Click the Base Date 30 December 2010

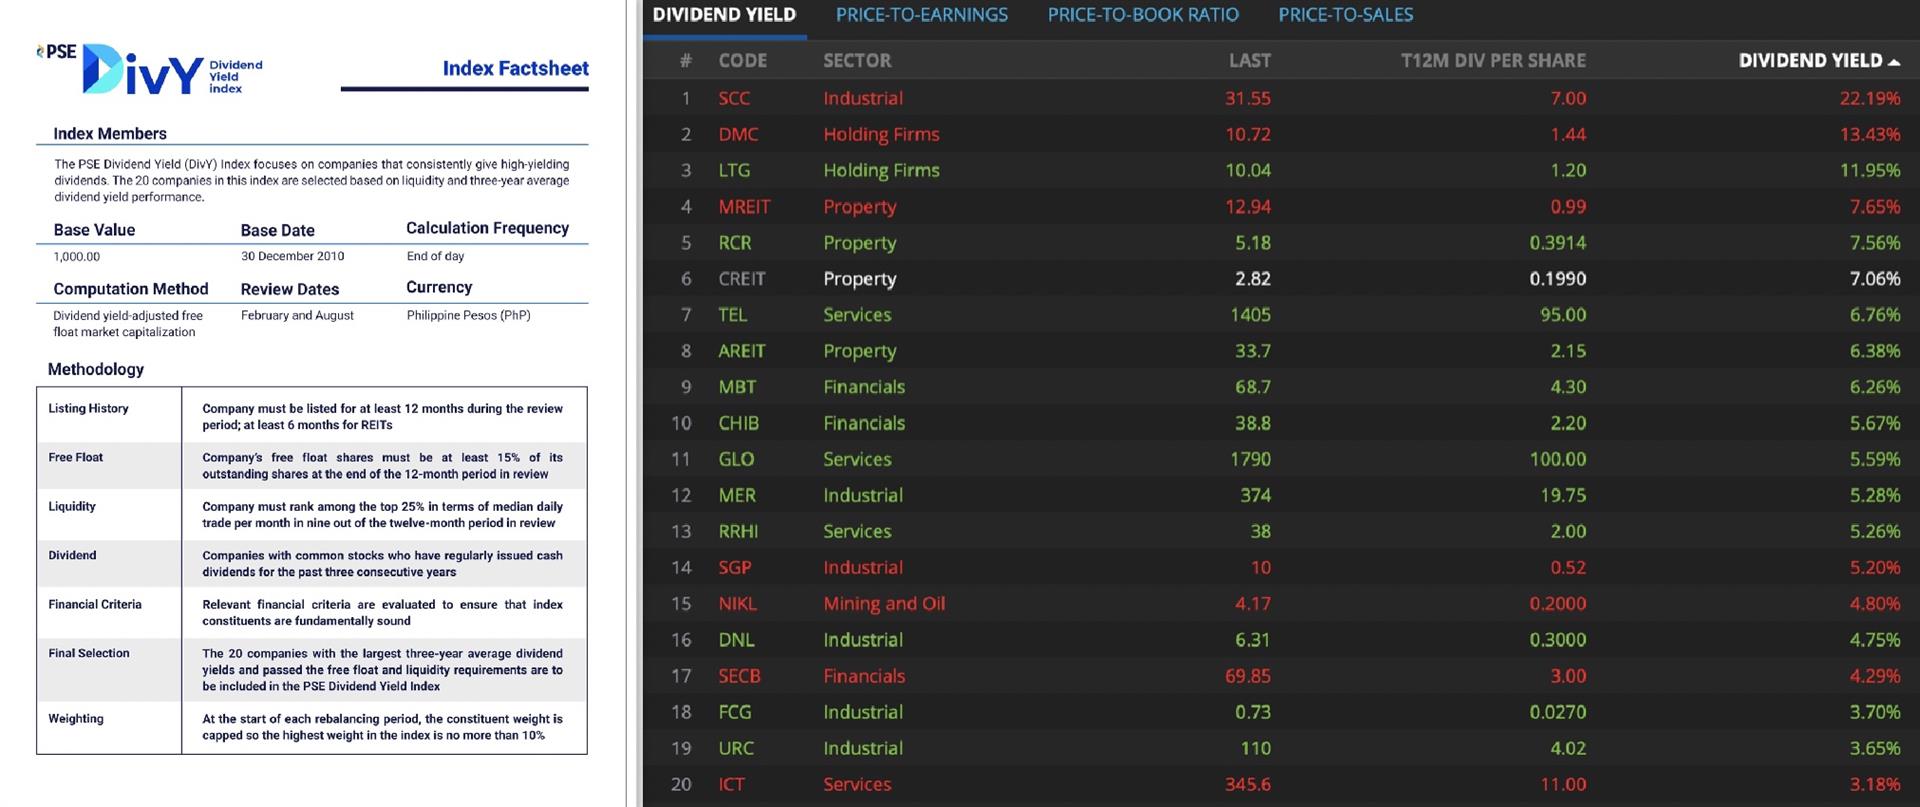point(292,256)
